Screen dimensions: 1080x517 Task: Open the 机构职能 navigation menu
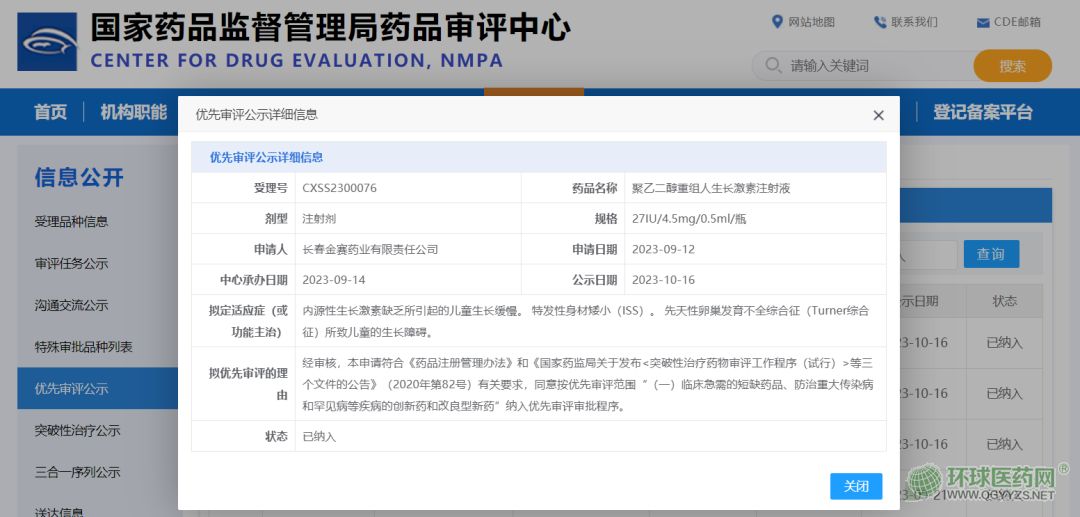pos(133,112)
